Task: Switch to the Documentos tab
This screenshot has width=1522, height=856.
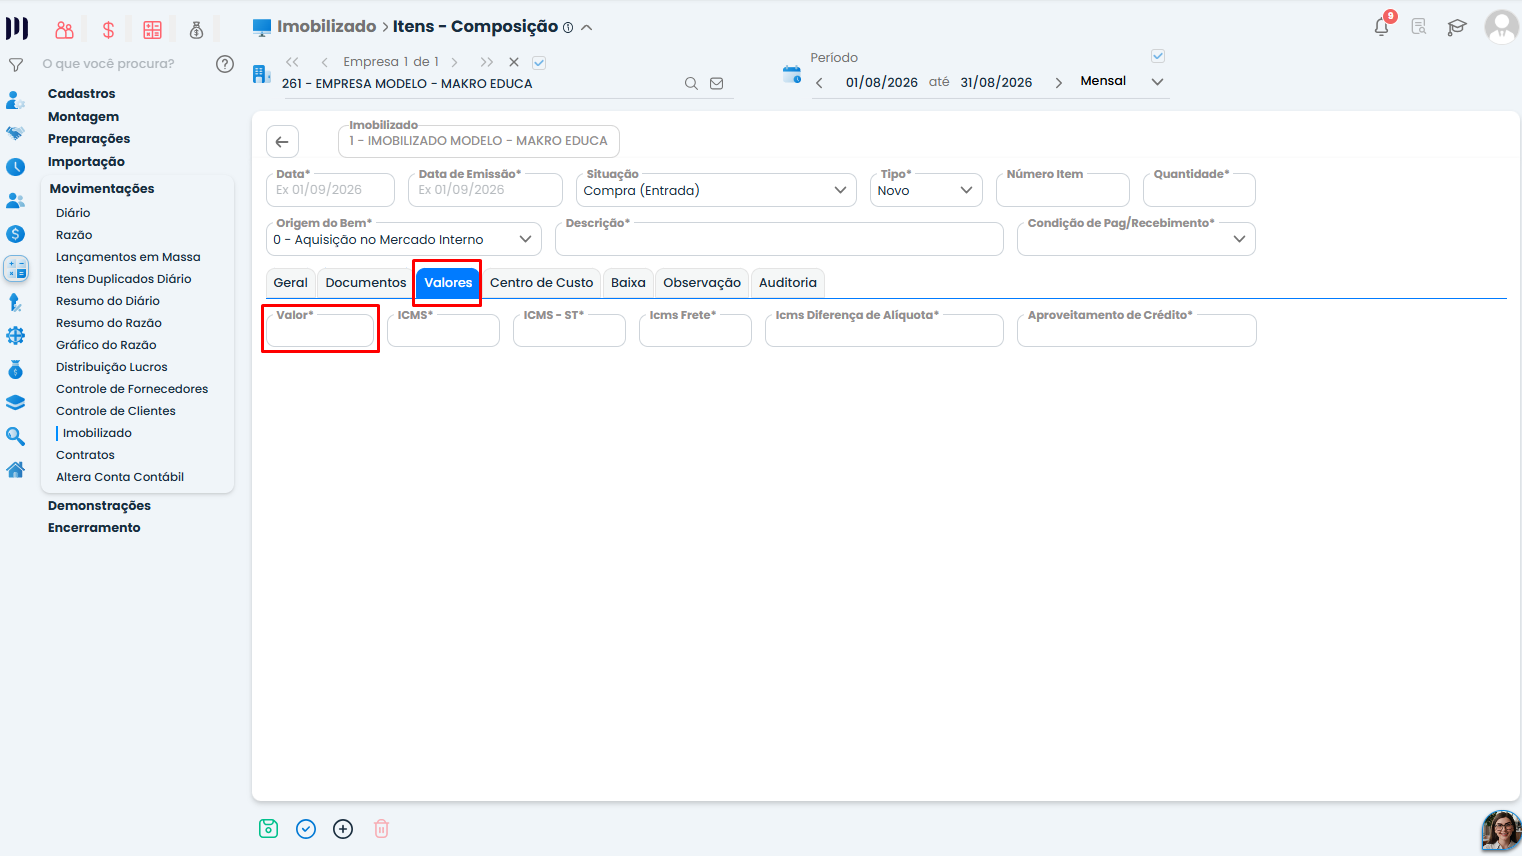Action: coord(366,283)
